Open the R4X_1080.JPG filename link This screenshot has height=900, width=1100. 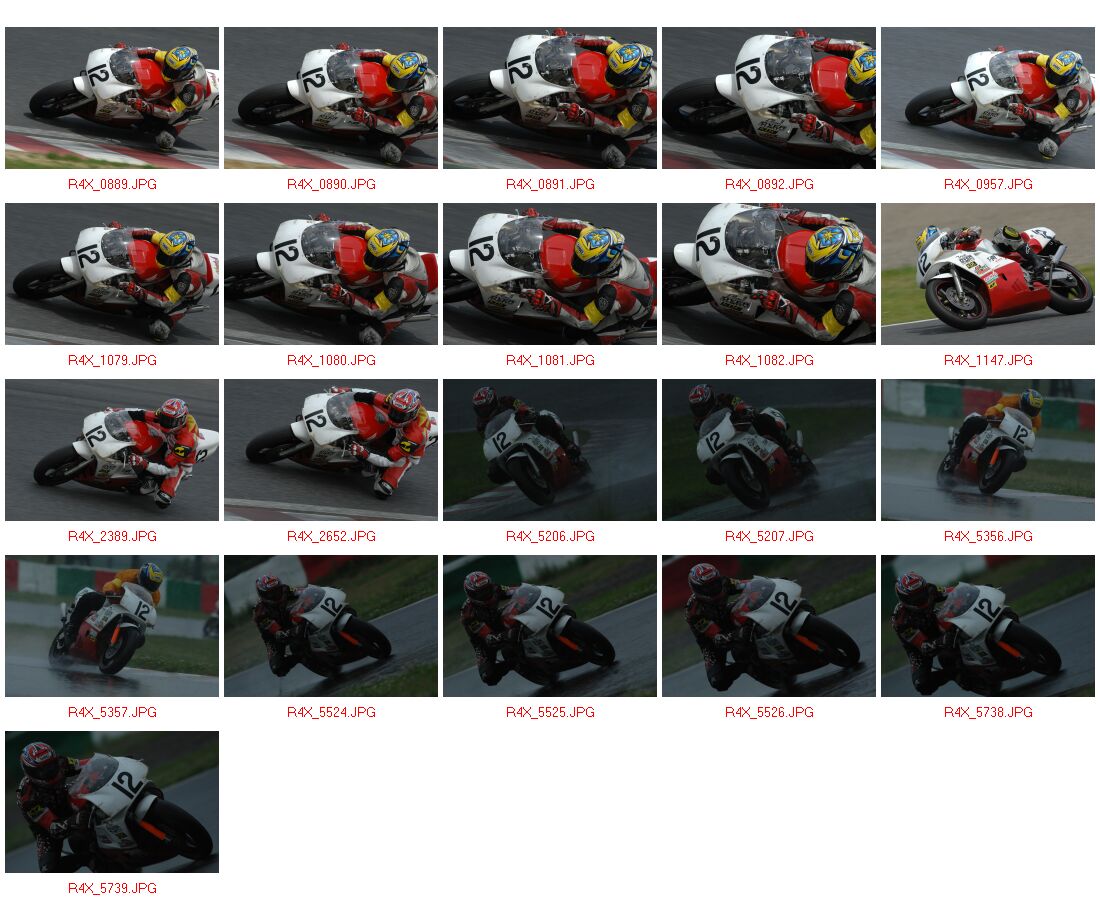coord(331,361)
